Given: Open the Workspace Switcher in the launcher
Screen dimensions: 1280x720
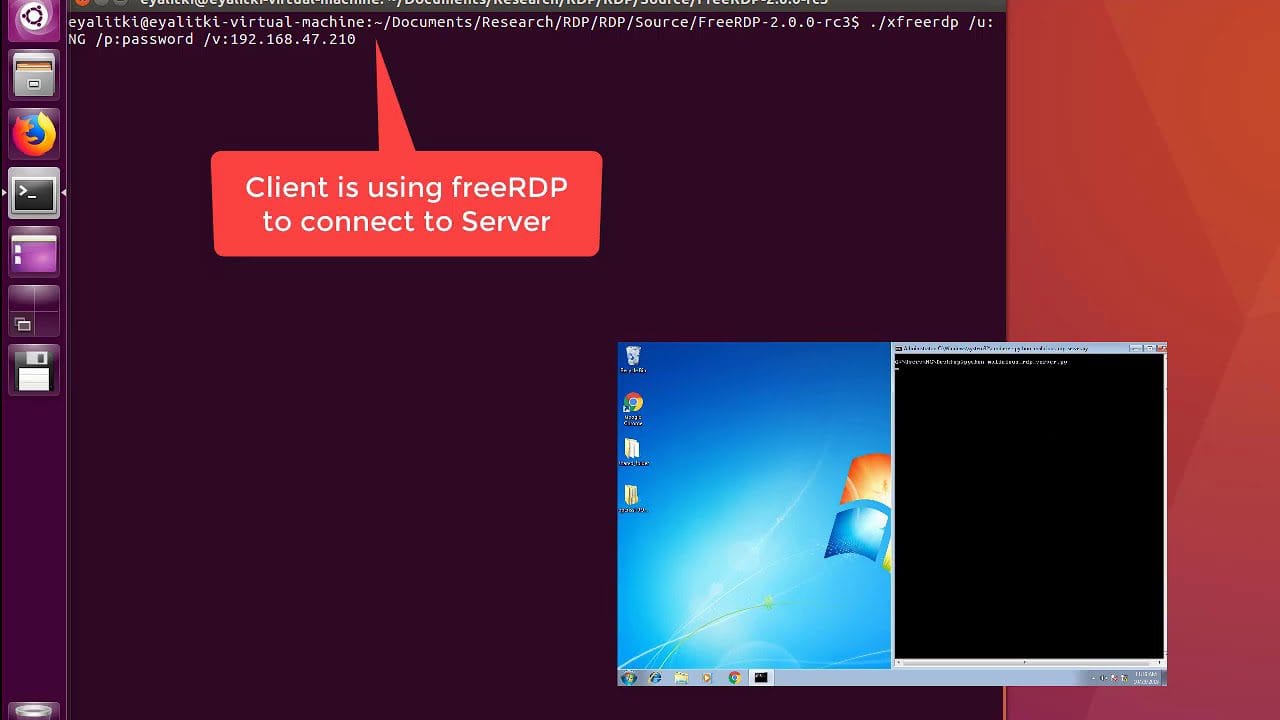Looking at the screenshot, I should (x=34, y=311).
